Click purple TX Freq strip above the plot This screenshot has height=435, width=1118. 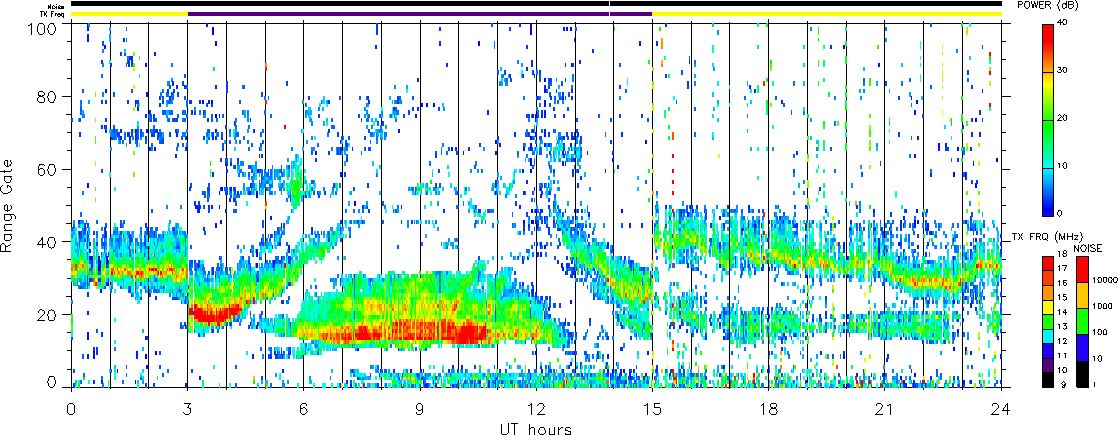pos(420,14)
